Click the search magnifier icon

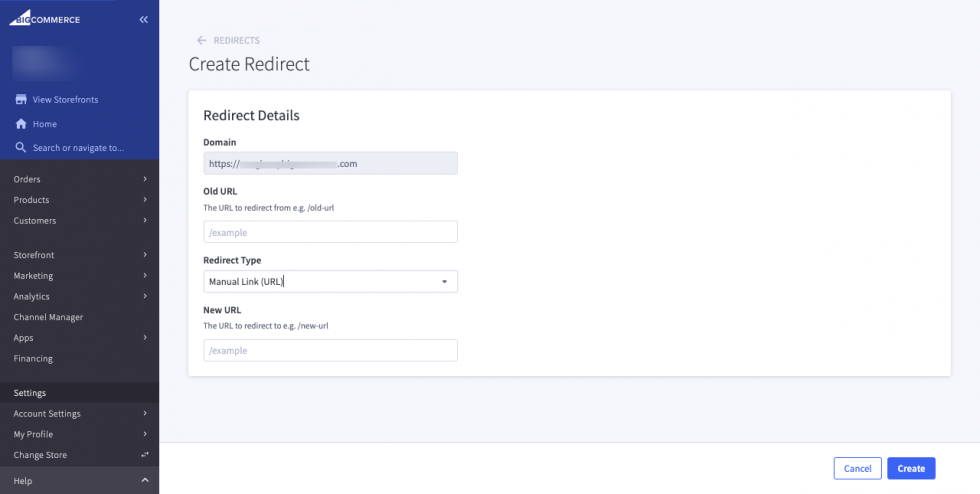point(20,148)
